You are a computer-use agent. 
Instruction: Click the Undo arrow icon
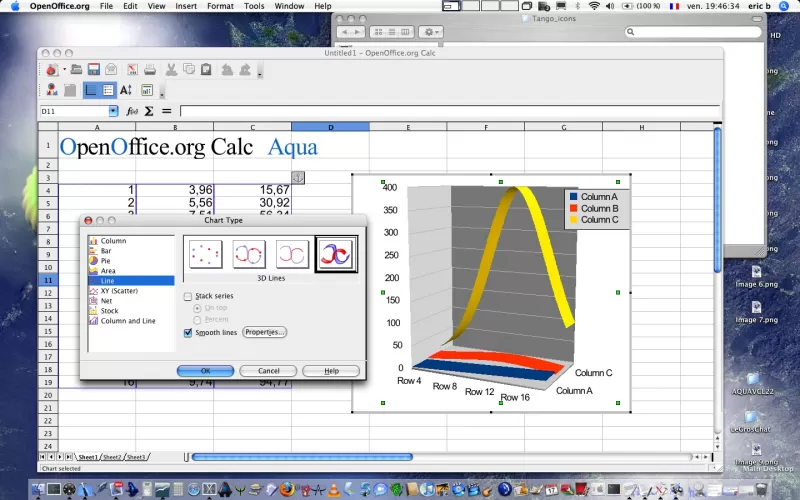coord(227,69)
